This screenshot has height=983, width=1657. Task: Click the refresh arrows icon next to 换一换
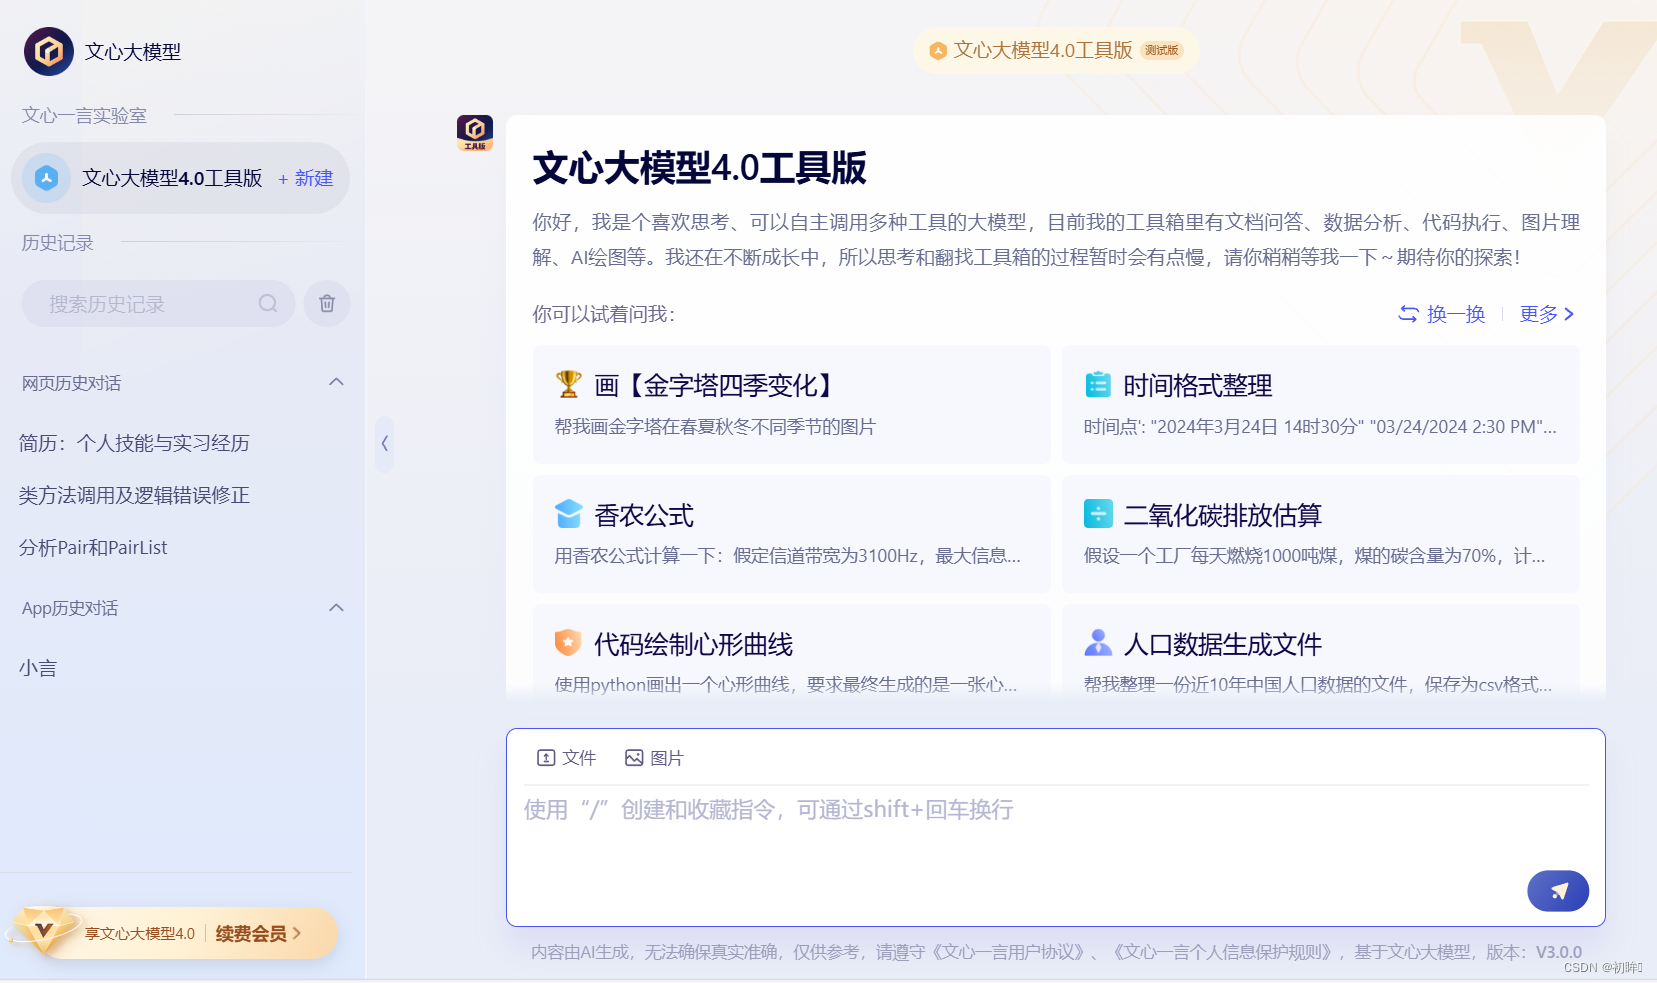coord(1408,314)
